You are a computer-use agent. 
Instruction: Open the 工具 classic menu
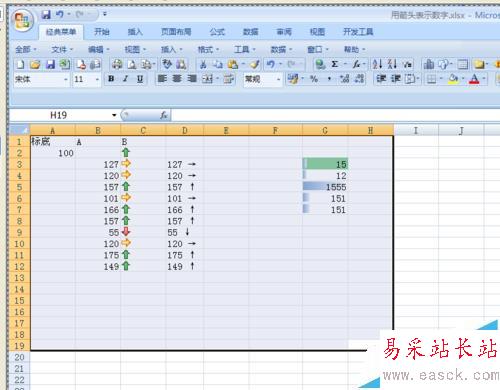244,50
